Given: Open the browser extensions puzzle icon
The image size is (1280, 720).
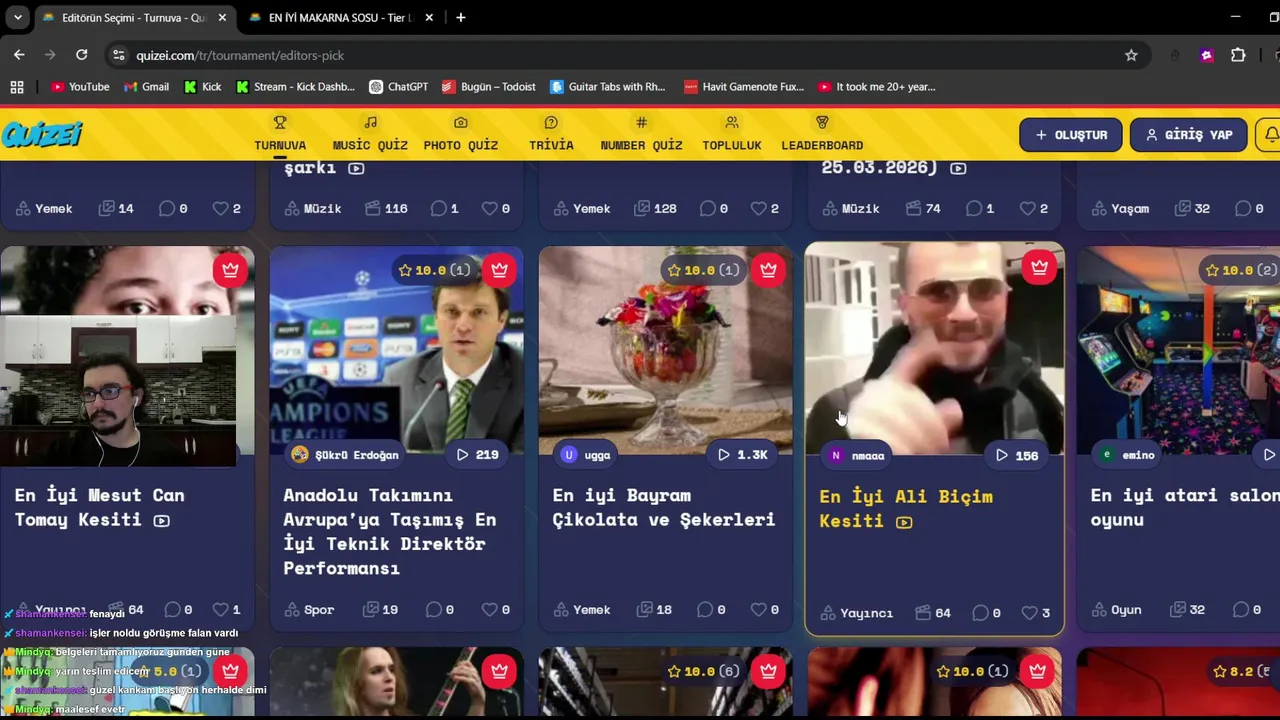Looking at the screenshot, I should click(x=1238, y=55).
